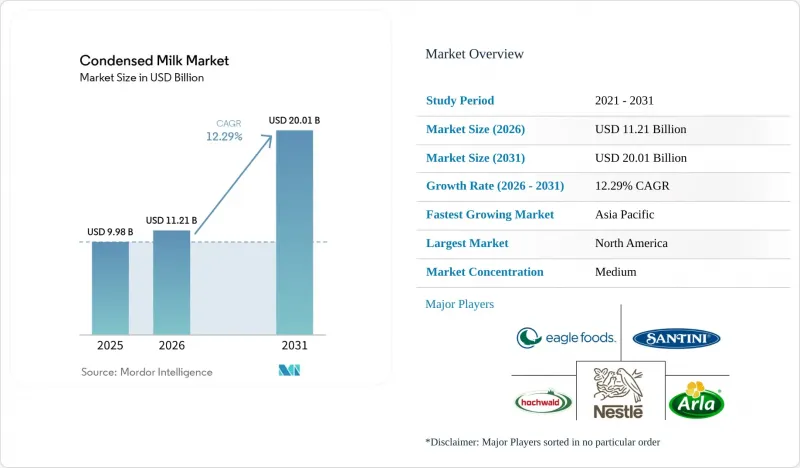
Task: Click the 'Largest Market' label
Action: coord(467,243)
